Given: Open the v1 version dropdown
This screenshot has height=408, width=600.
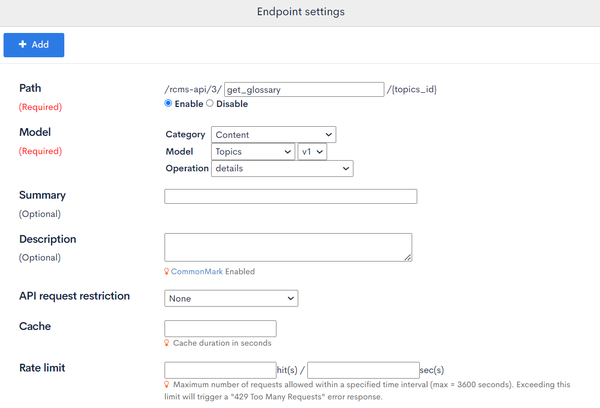Looking at the screenshot, I should tap(312, 152).
